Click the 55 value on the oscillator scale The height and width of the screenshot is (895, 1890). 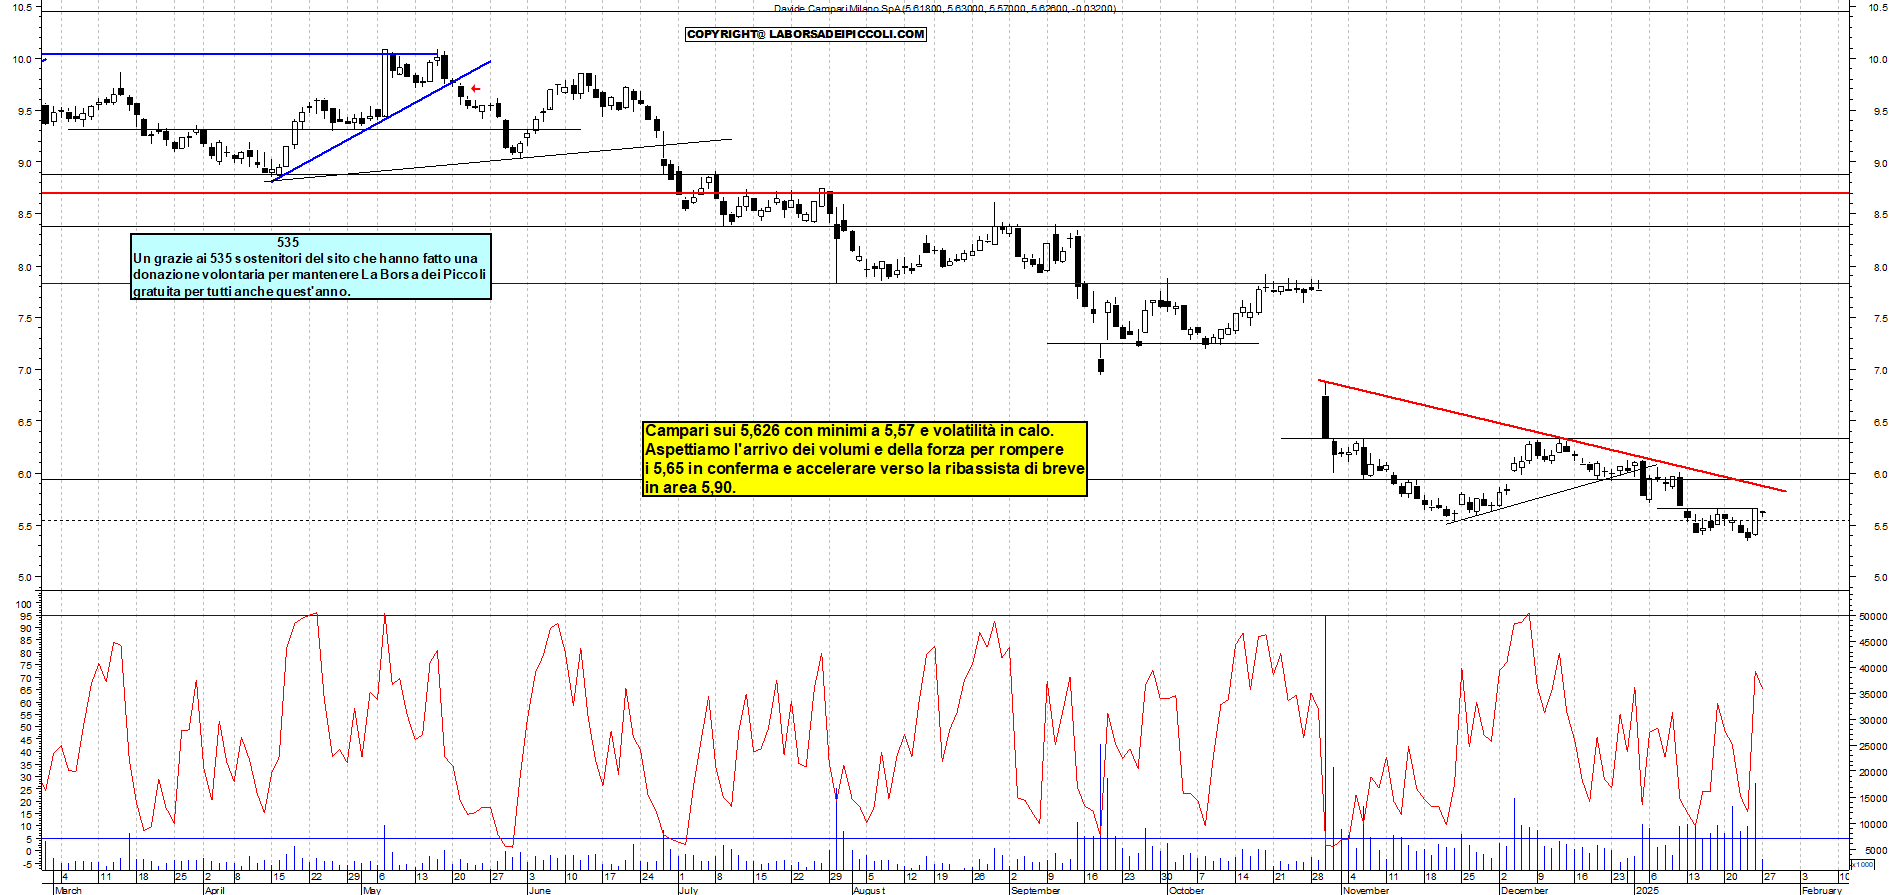[26, 716]
